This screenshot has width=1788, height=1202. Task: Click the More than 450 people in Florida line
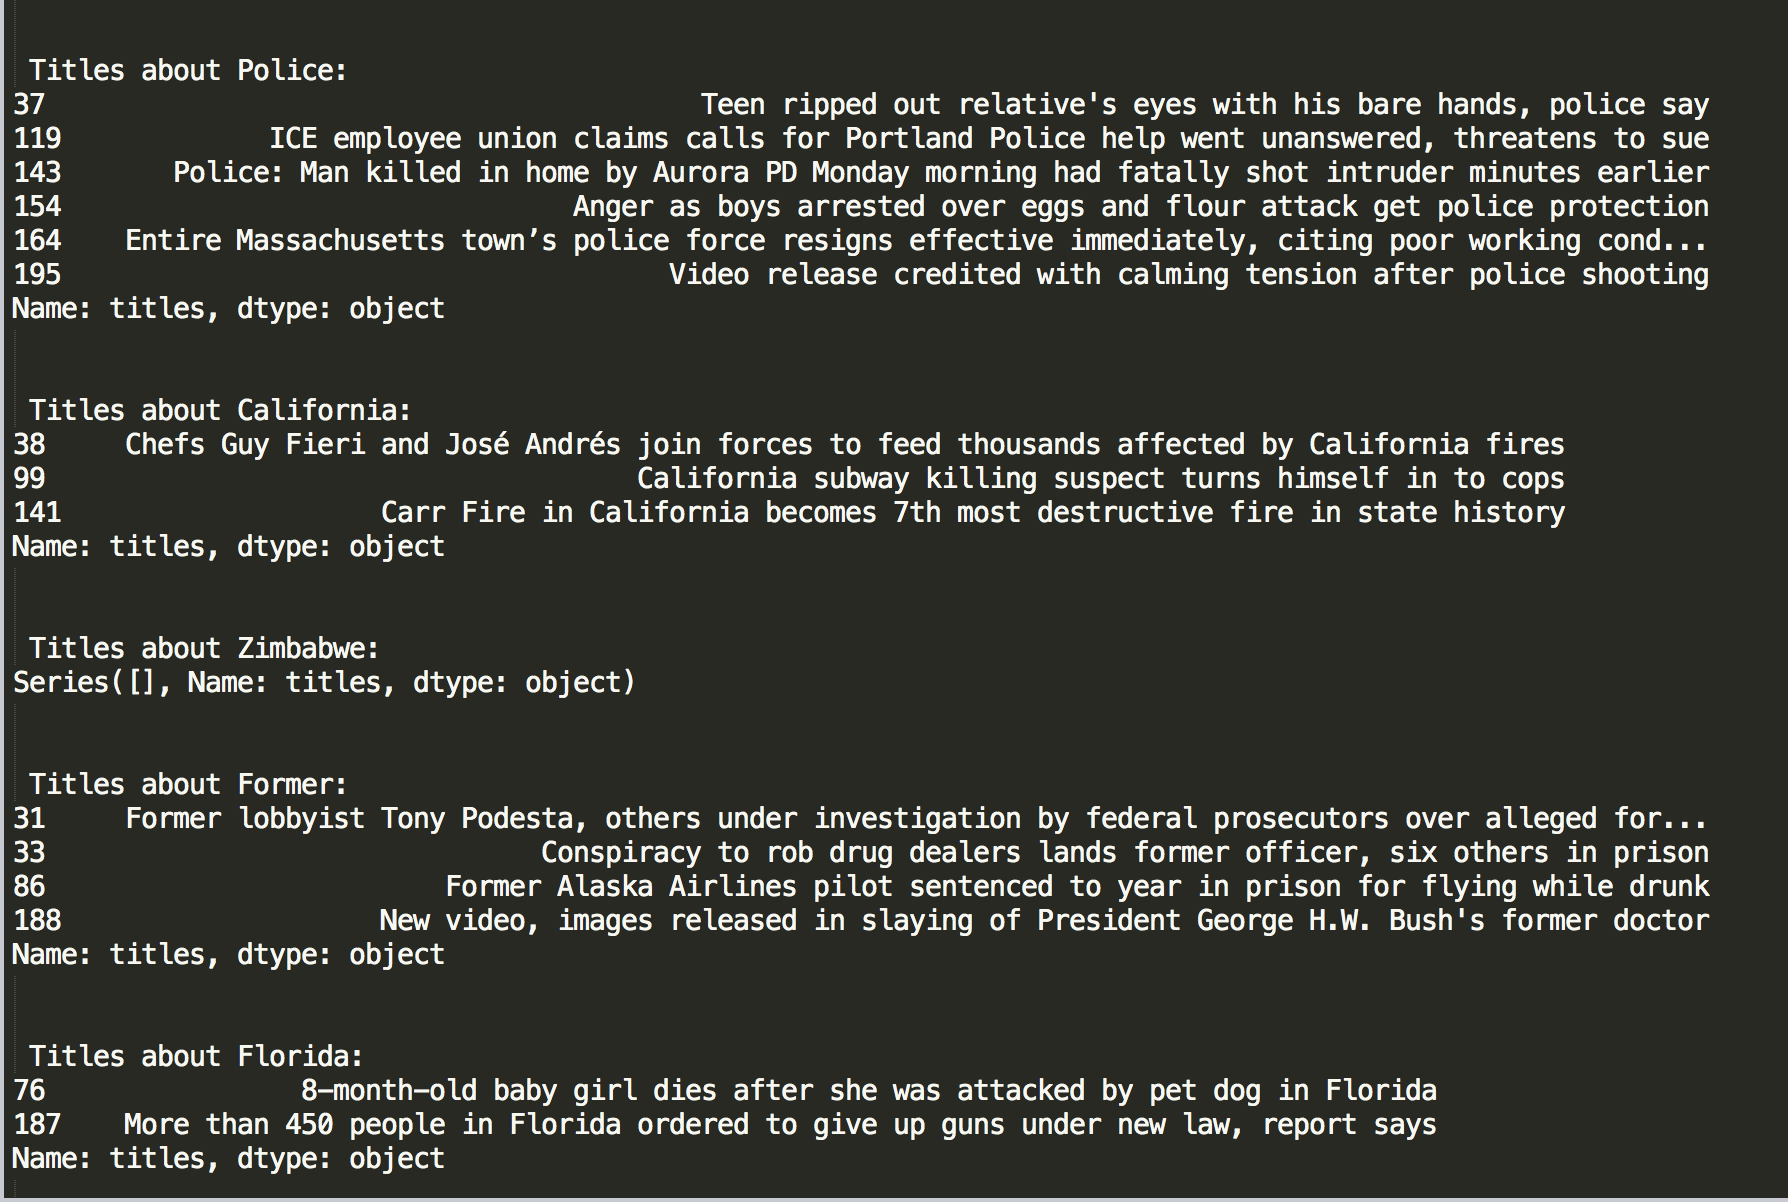(780, 1125)
